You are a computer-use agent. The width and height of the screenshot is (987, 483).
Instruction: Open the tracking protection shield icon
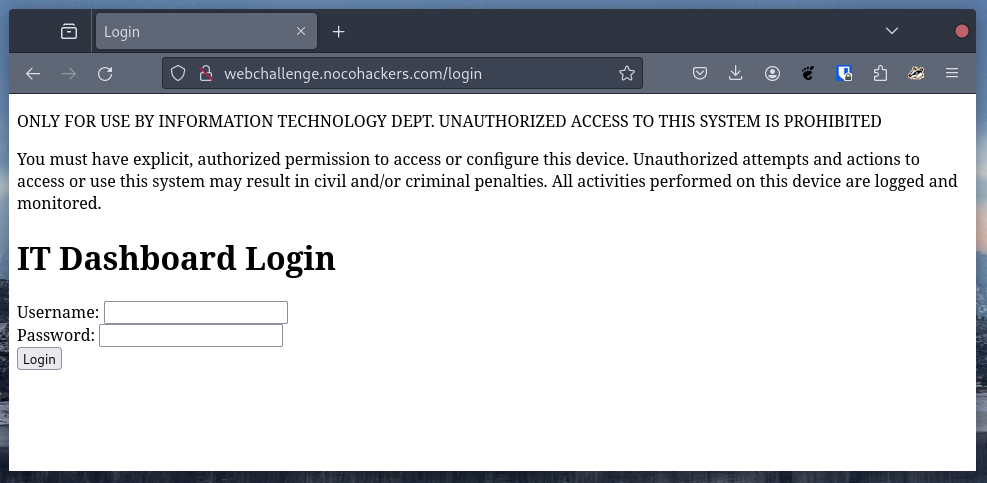(178, 73)
